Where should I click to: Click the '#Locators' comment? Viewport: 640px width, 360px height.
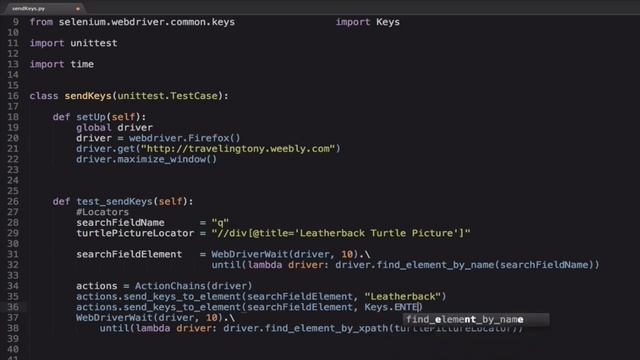pyautogui.click(x=102, y=212)
